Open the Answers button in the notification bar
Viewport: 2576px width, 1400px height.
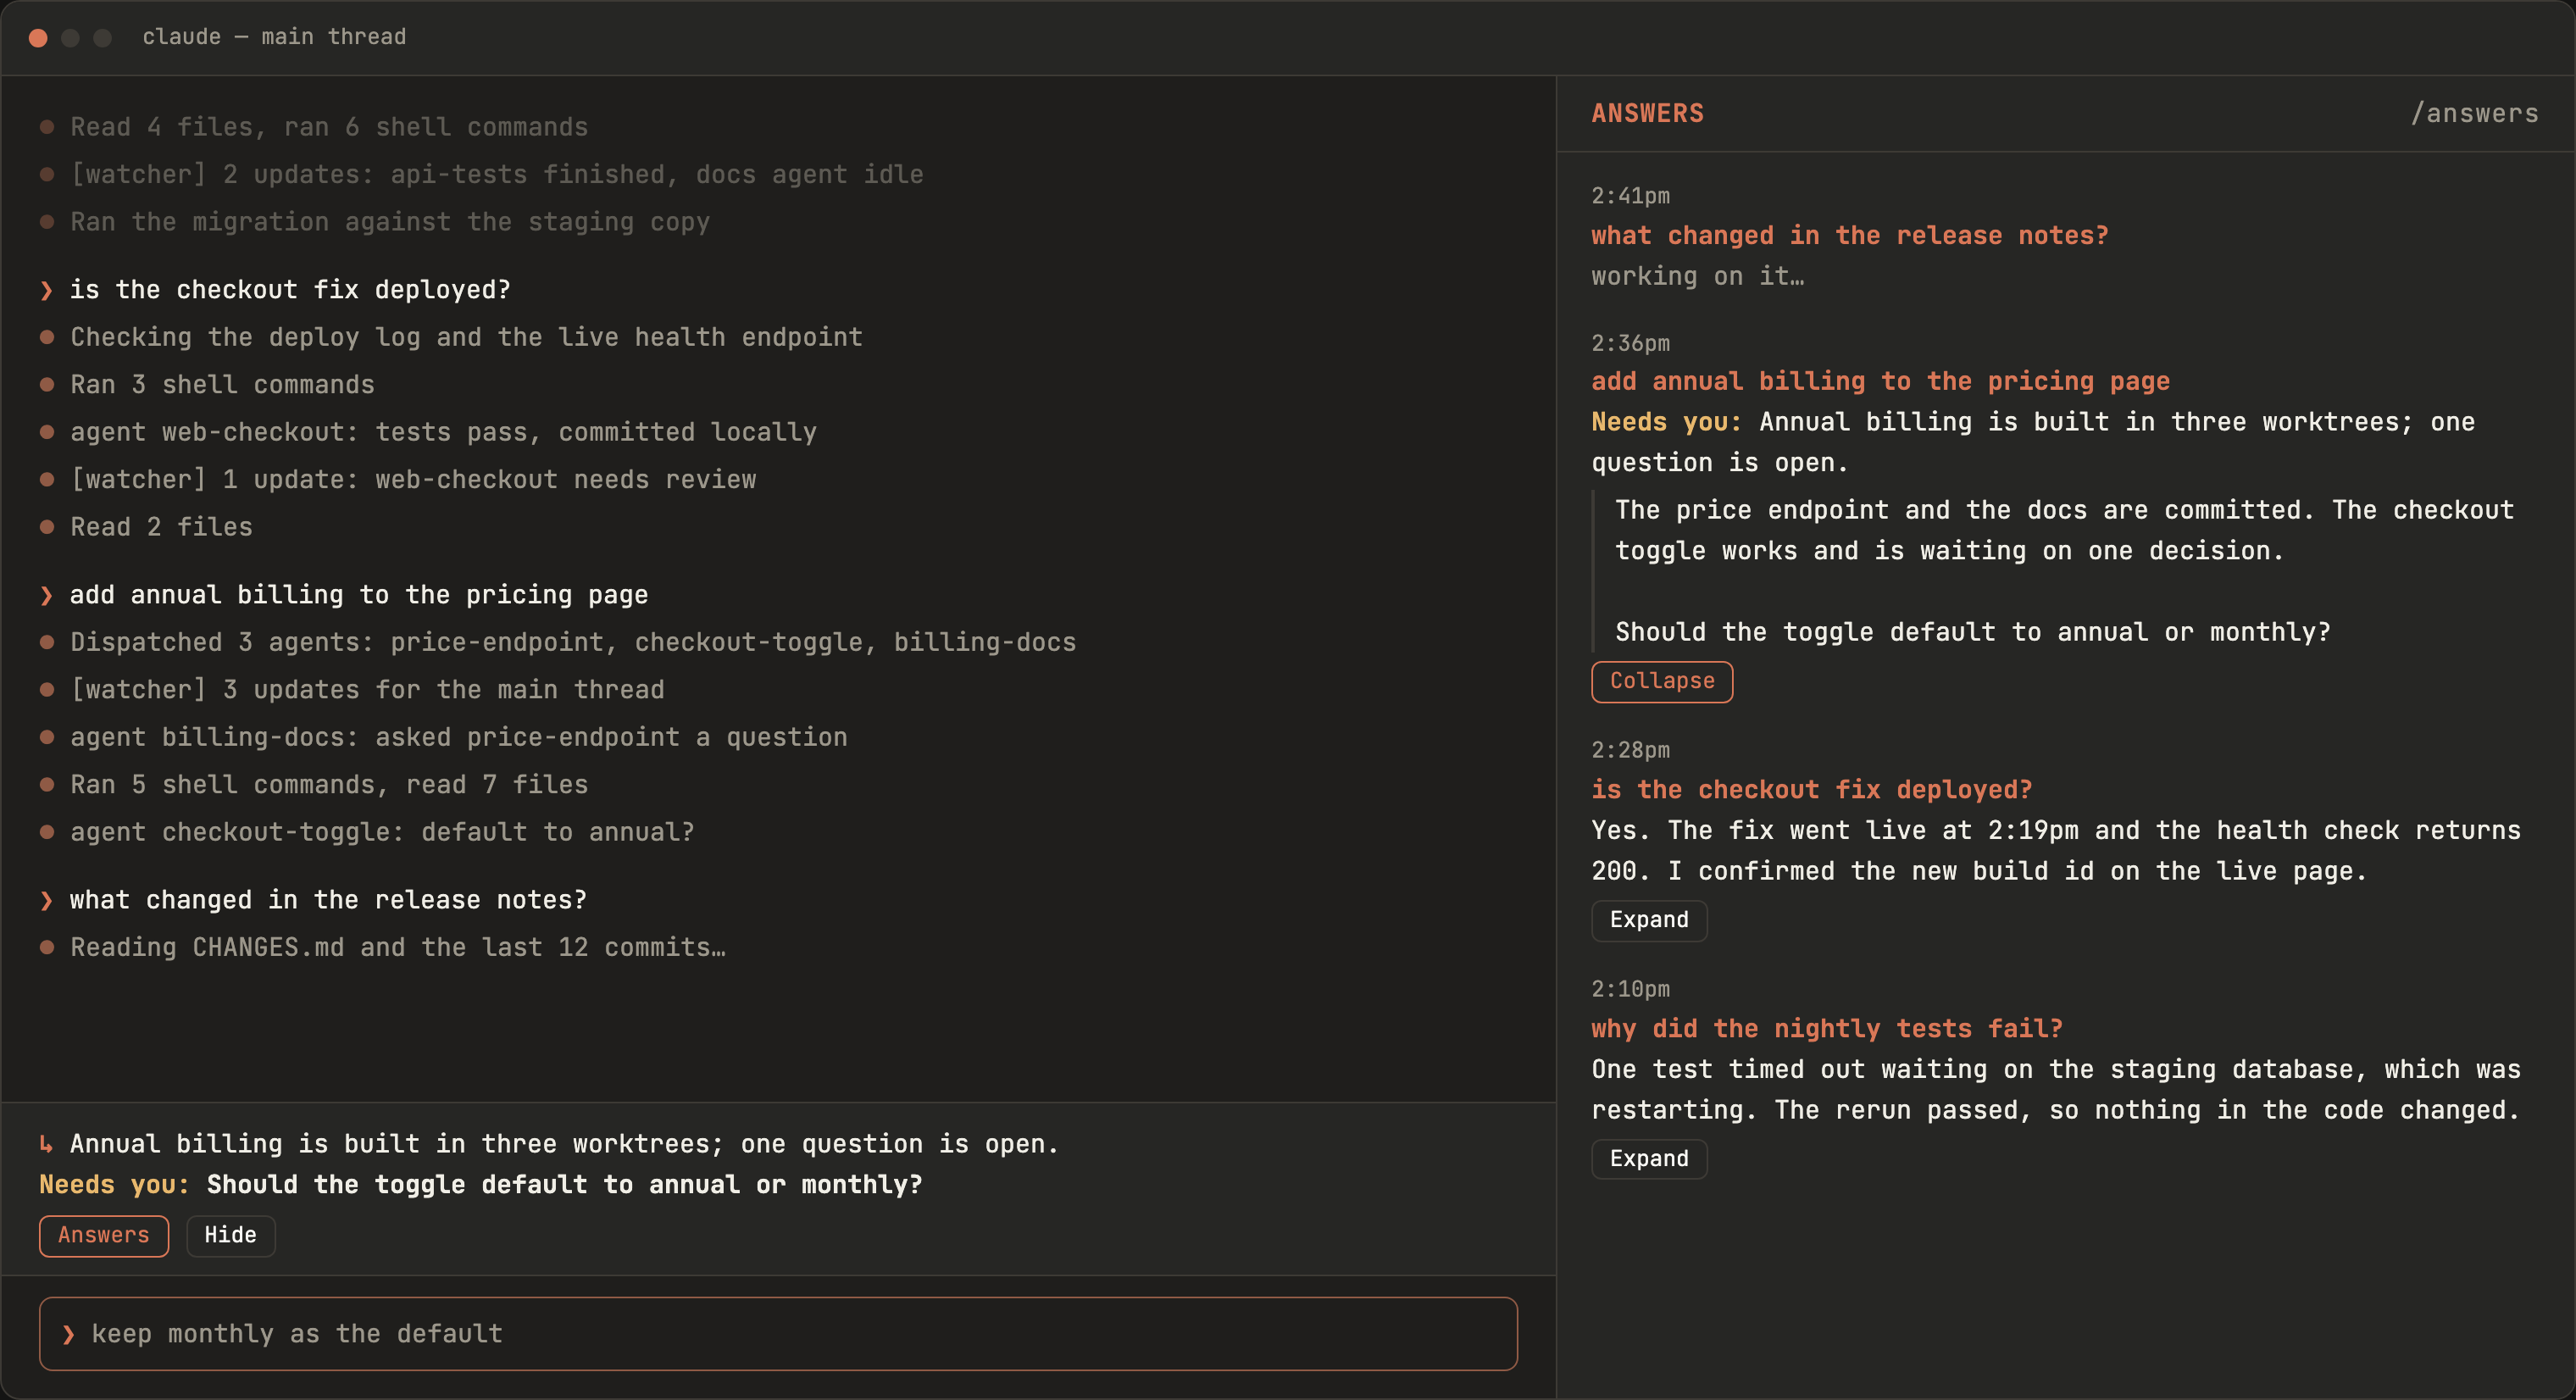point(104,1235)
